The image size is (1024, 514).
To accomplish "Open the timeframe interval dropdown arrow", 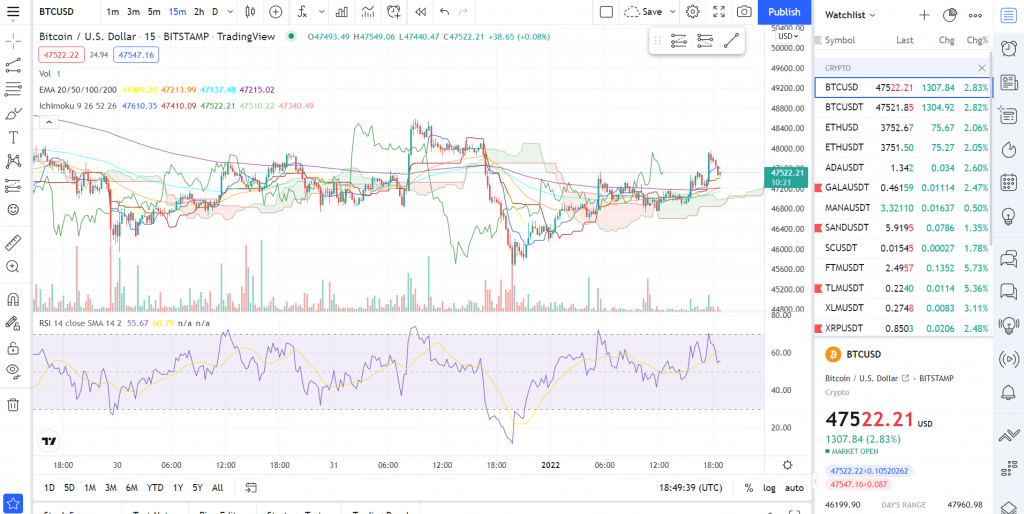I will [228, 12].
